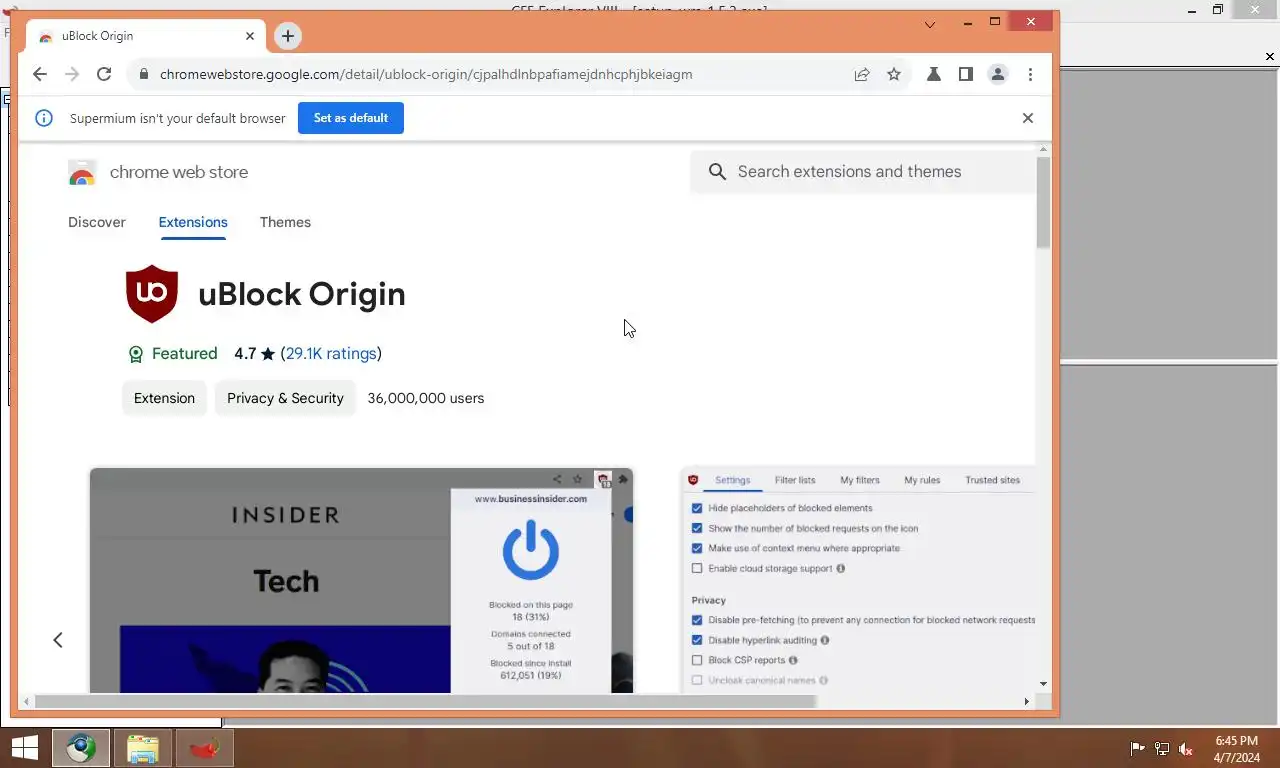The width and height of the screenshot is (1280, 768).
Task: Switch to the Discover tab
Action: [x=97, y=222]
